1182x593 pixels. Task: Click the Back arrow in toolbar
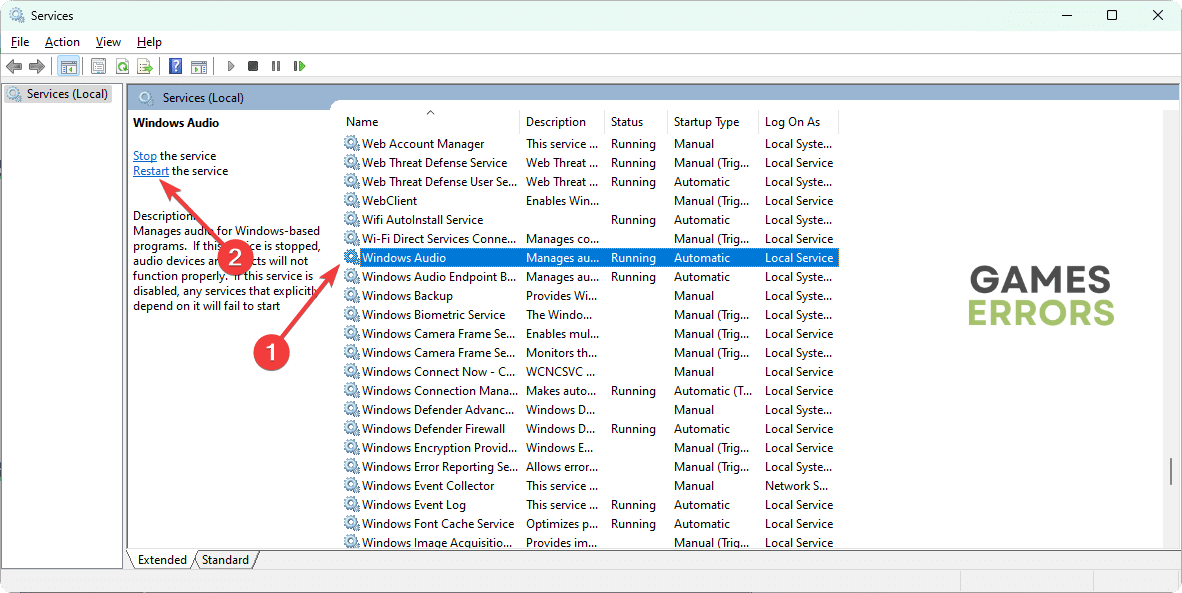click(14, 66)
